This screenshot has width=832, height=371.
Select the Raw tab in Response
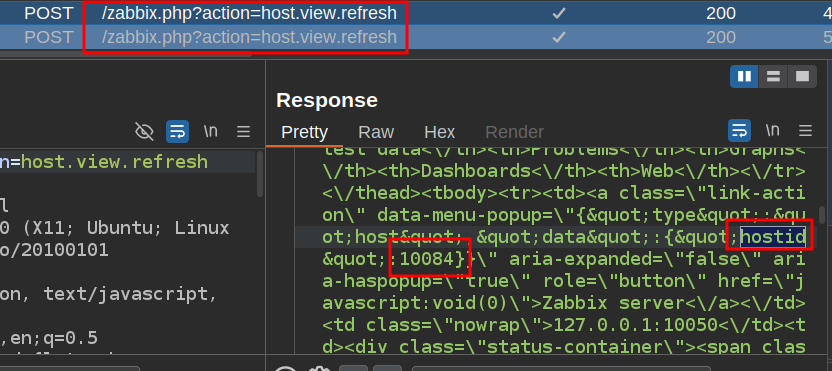pyautogui.click(x=376, y=132)
